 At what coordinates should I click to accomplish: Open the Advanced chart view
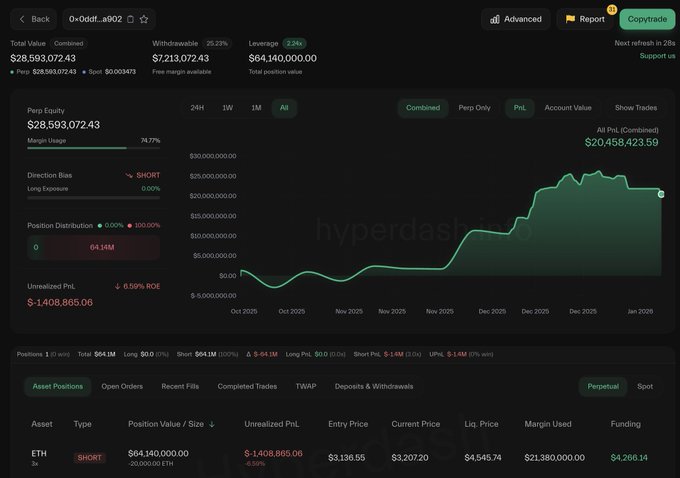[x=515, y=19]
